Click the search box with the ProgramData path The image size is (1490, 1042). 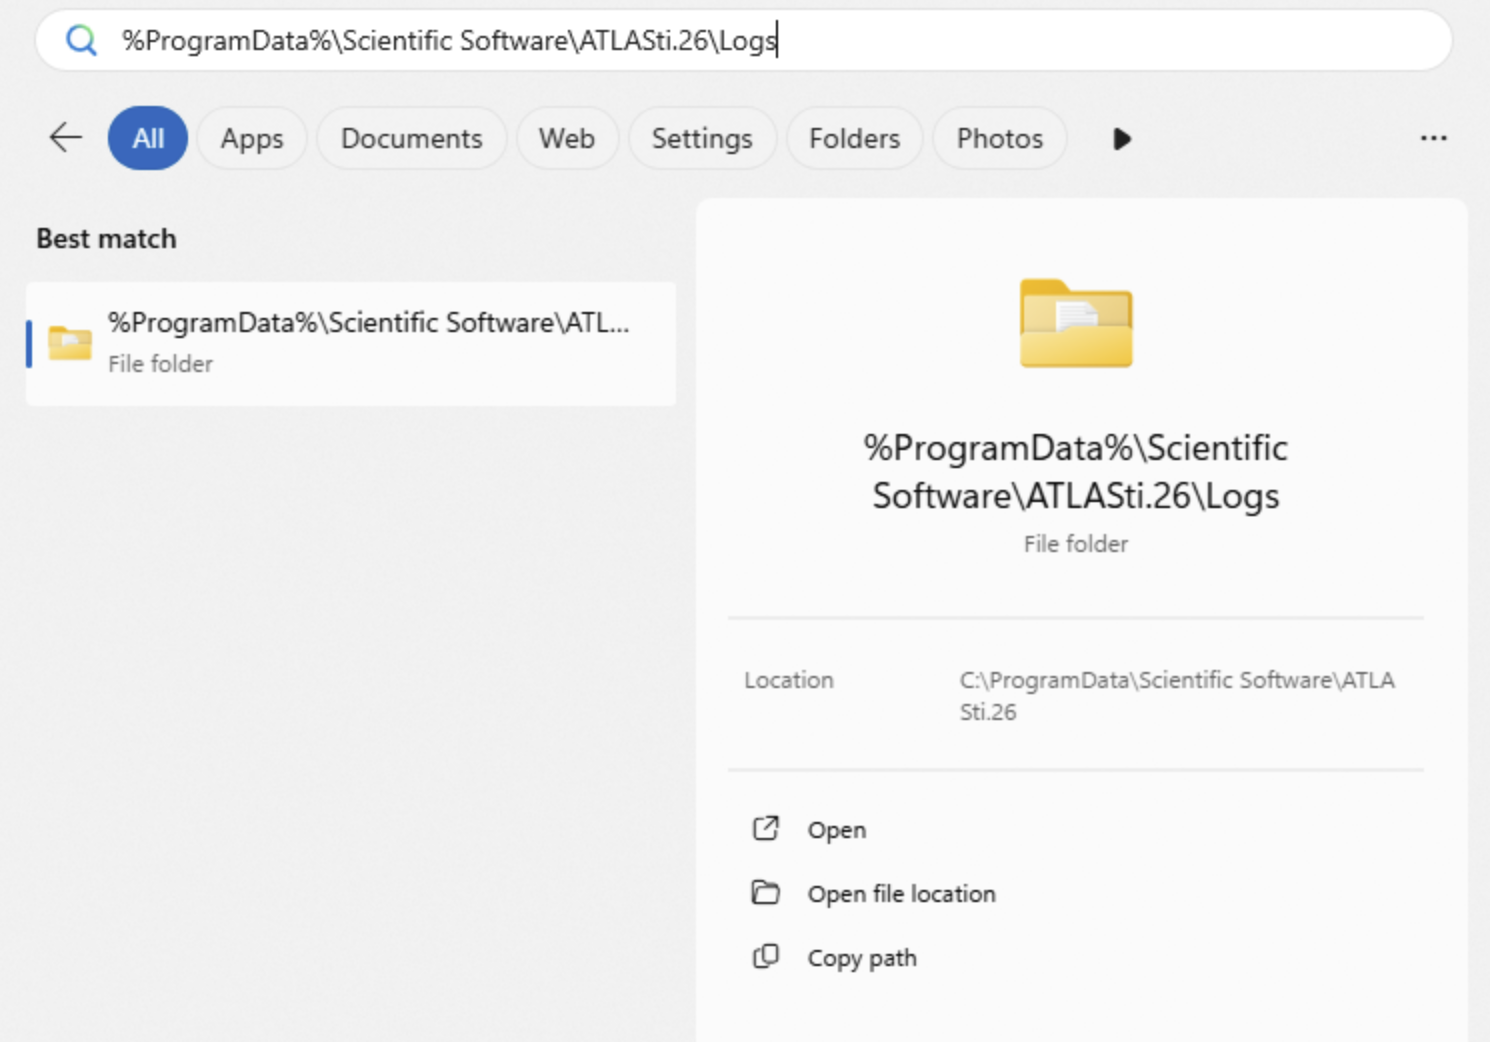coord(743,40)
